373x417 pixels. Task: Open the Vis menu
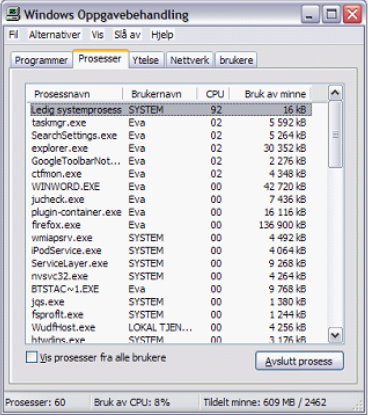(x=98, y=35)
